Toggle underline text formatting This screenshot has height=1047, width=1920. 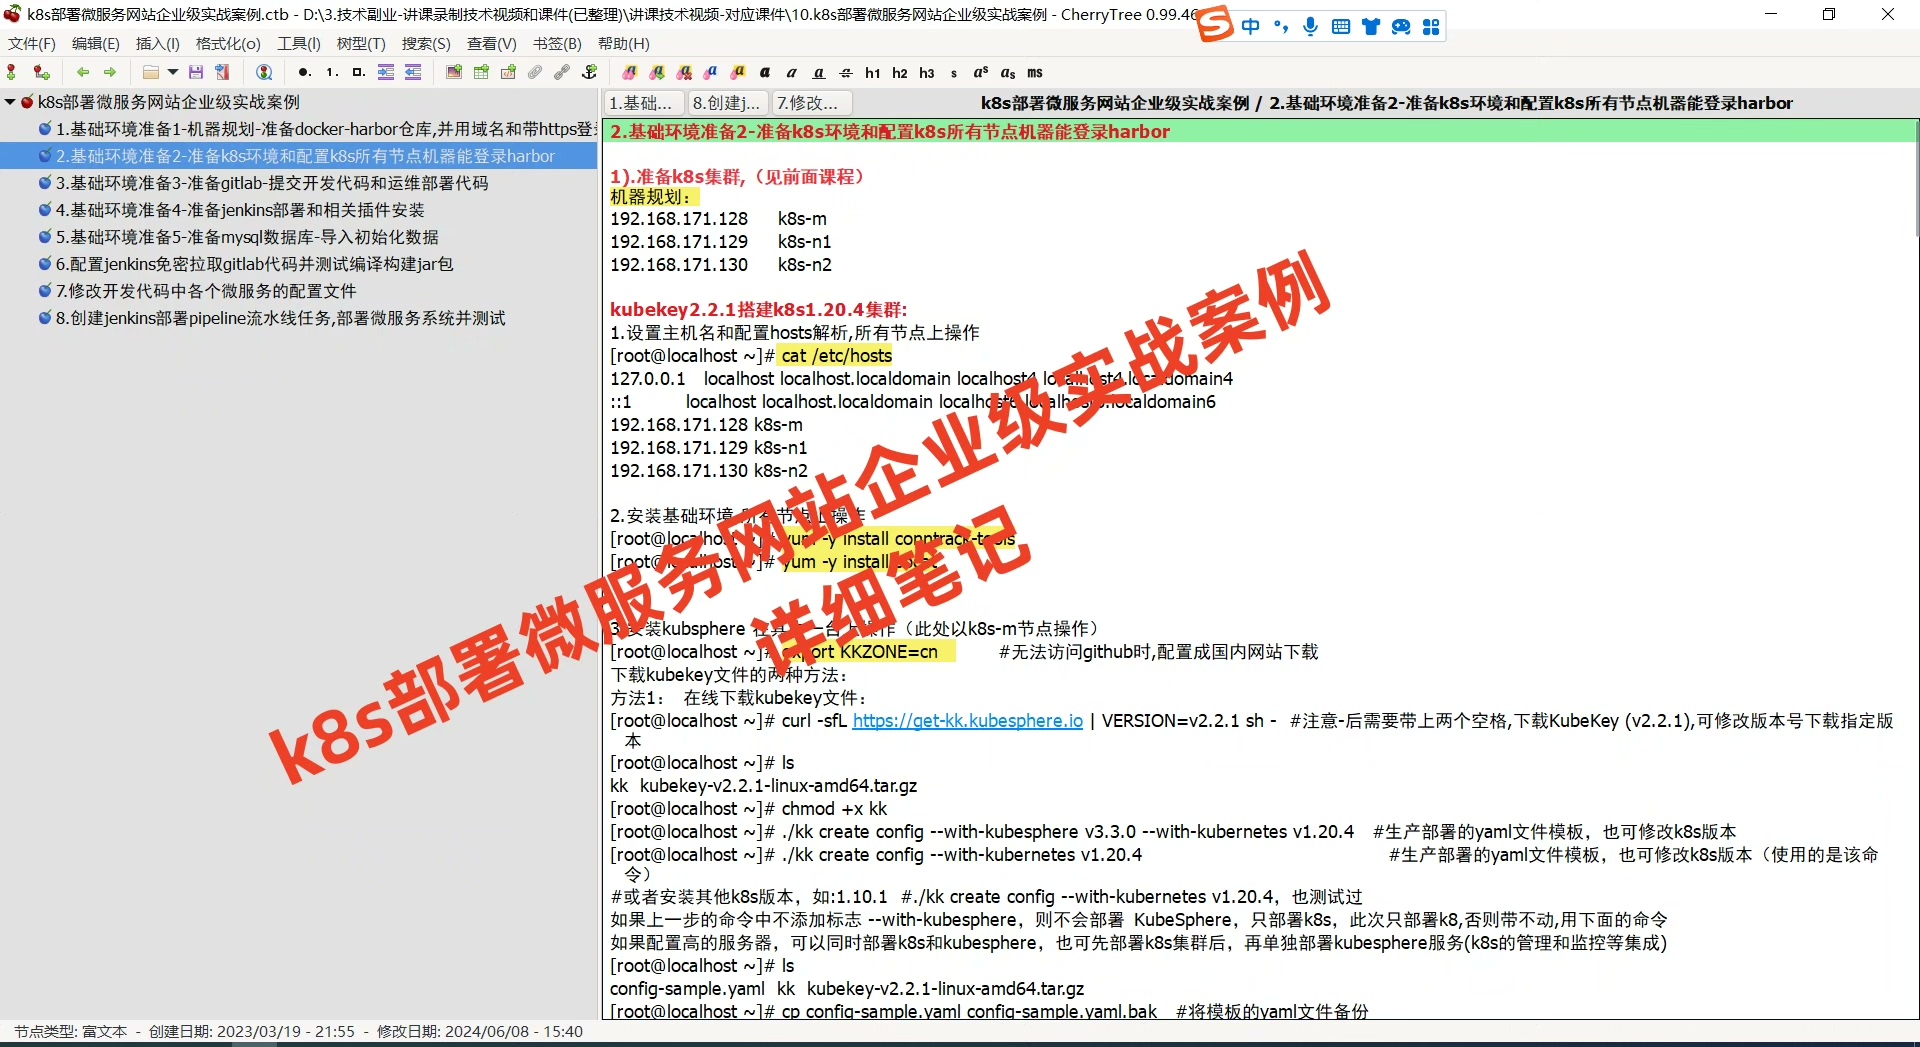click(x=819, y=72)
